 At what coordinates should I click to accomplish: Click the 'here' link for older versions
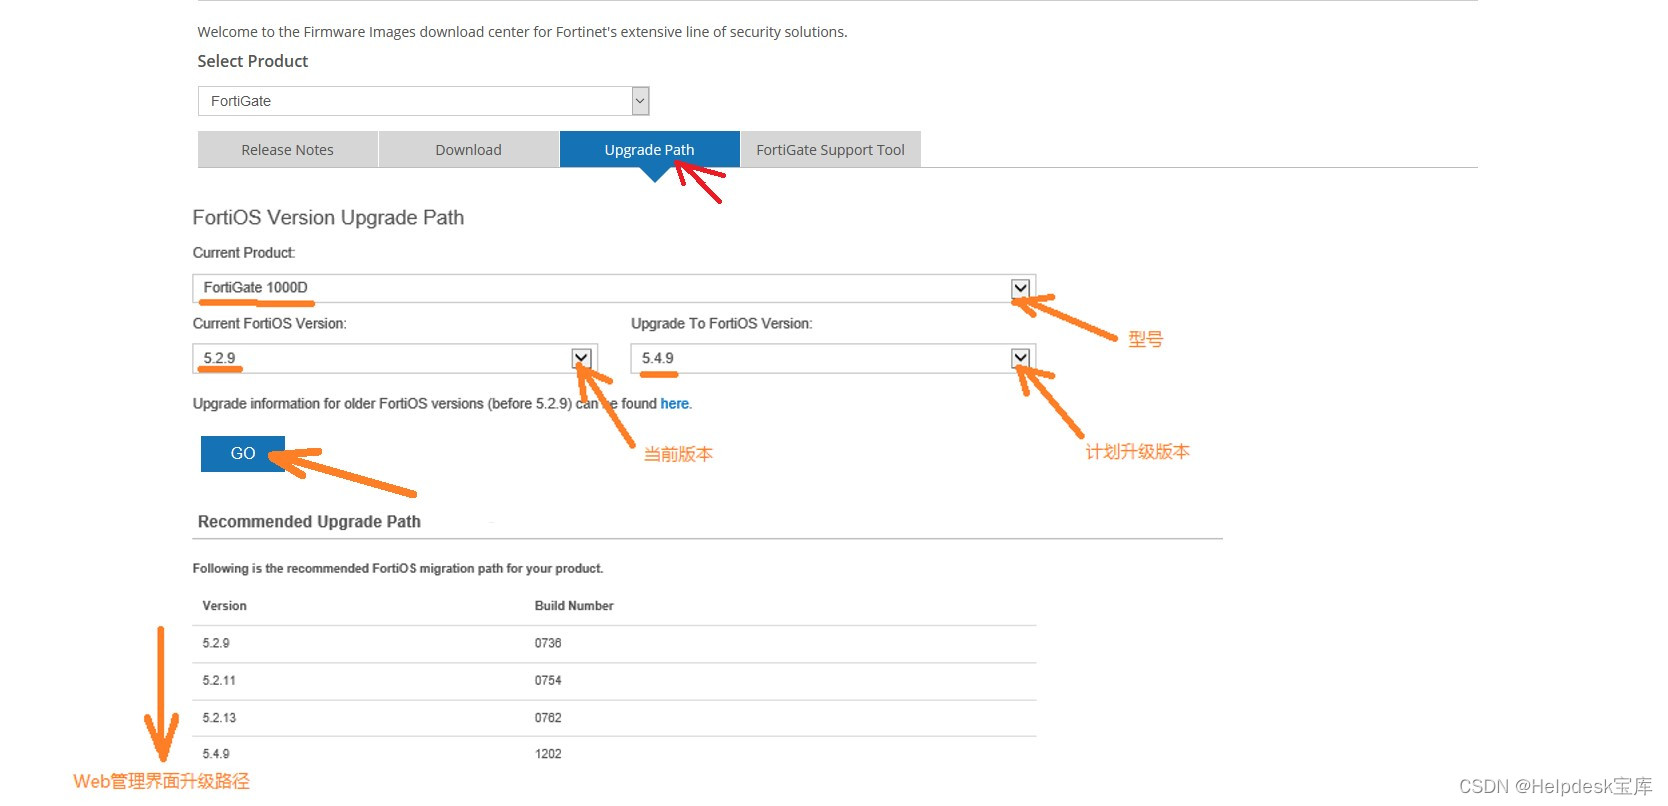coord(674,404)
